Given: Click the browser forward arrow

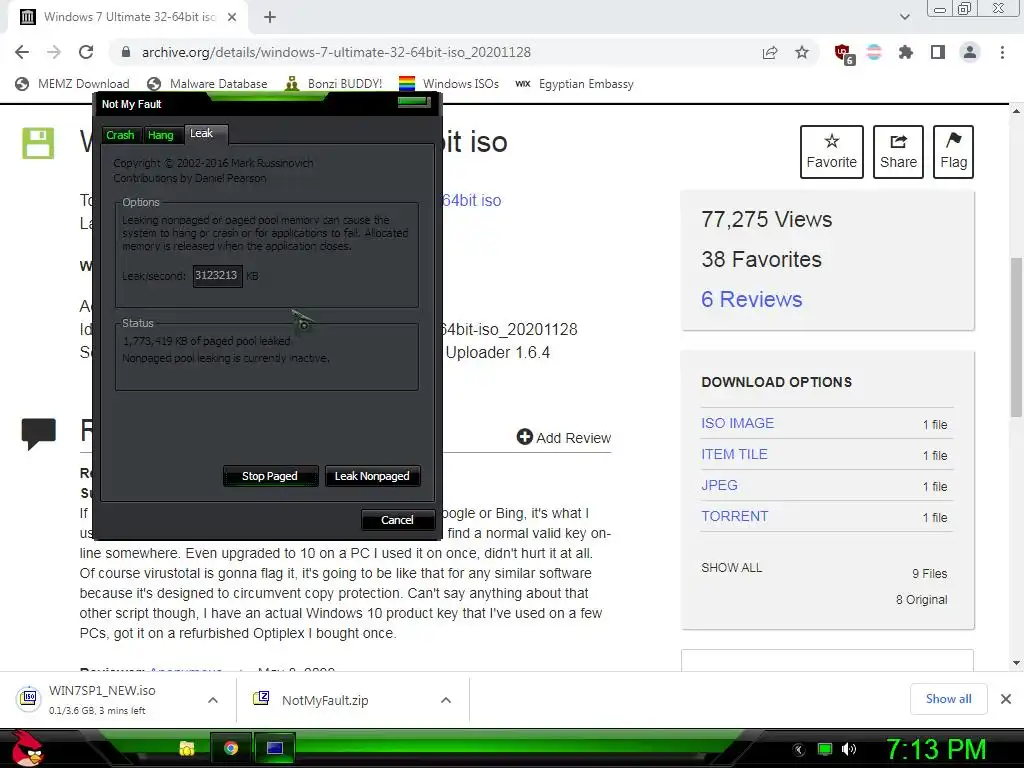Looking at the screenshot, I should click(54, 52).
